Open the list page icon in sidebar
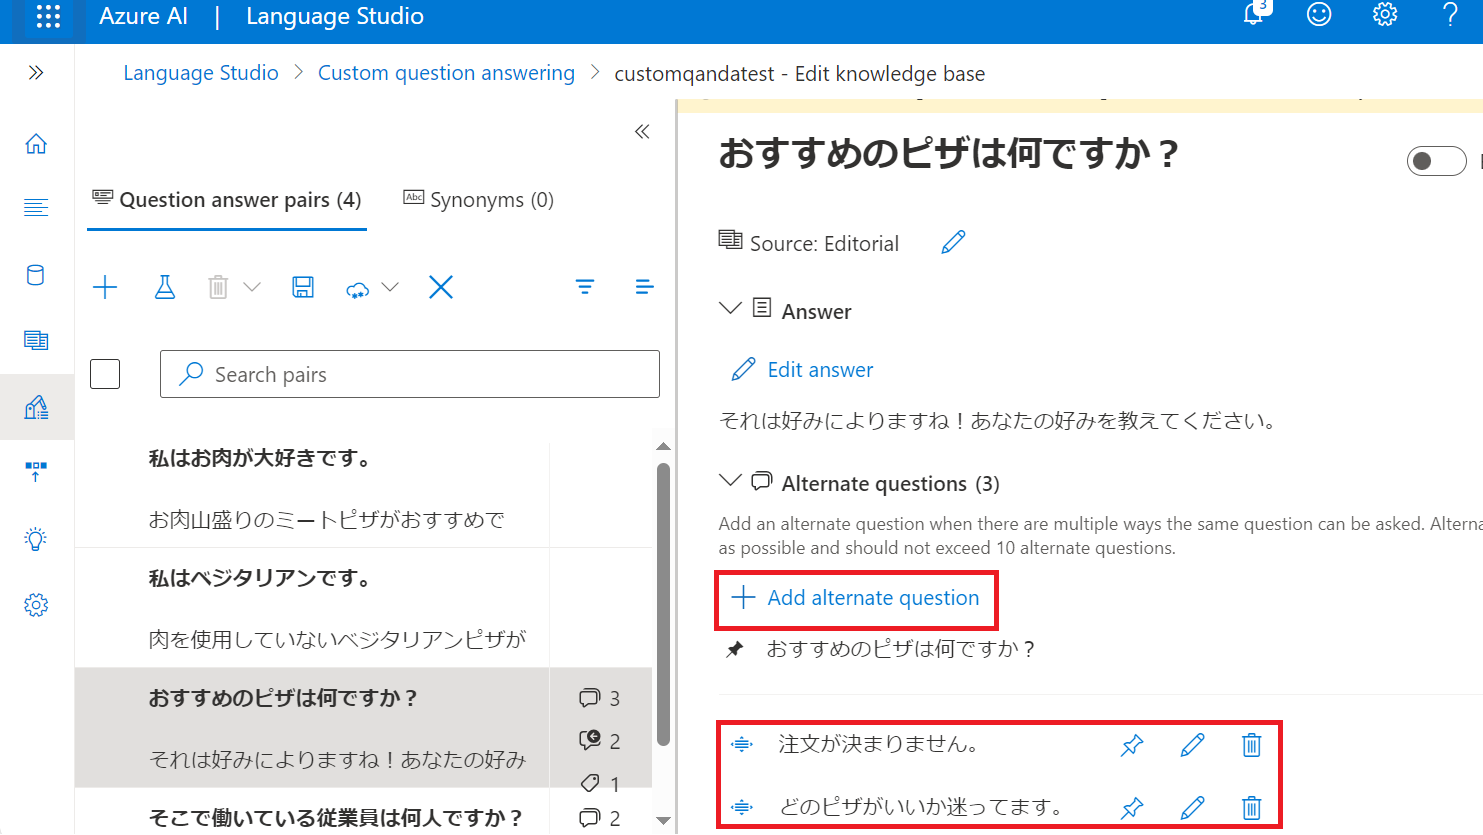The height and width of the screenshot is (835, 1483). (36, 340)
